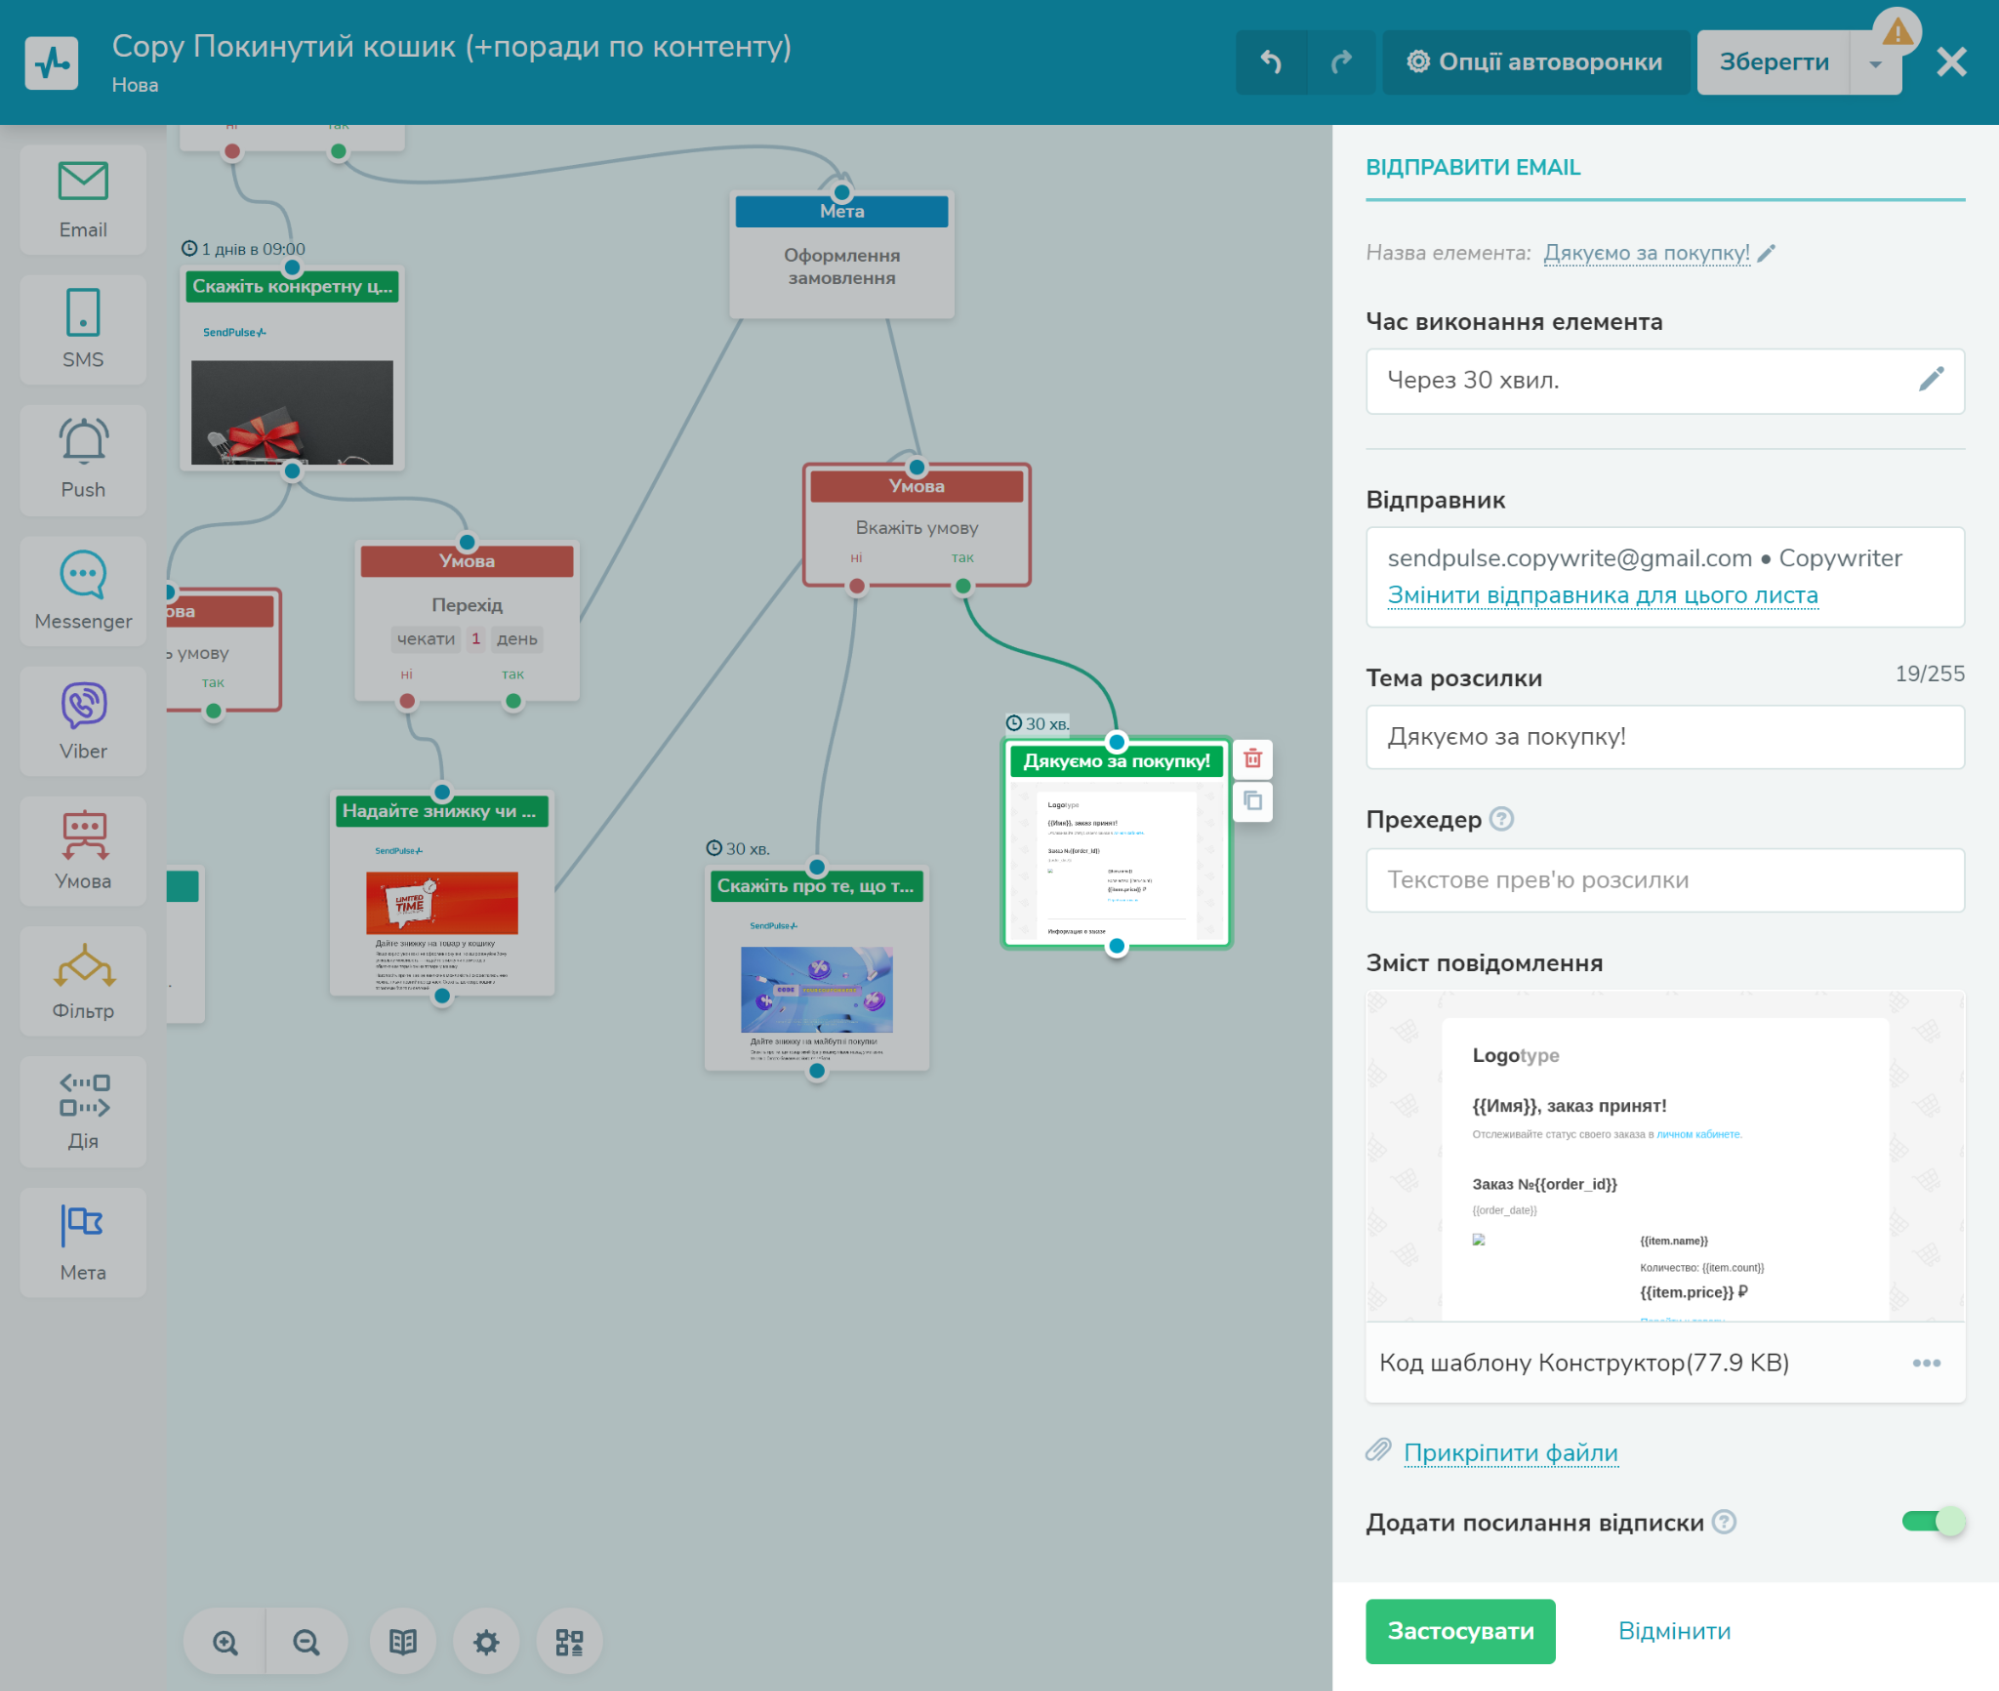Focus the Прехедер text field
This screenshot has height=1691, width=1999.
[x=1664, y=880]
